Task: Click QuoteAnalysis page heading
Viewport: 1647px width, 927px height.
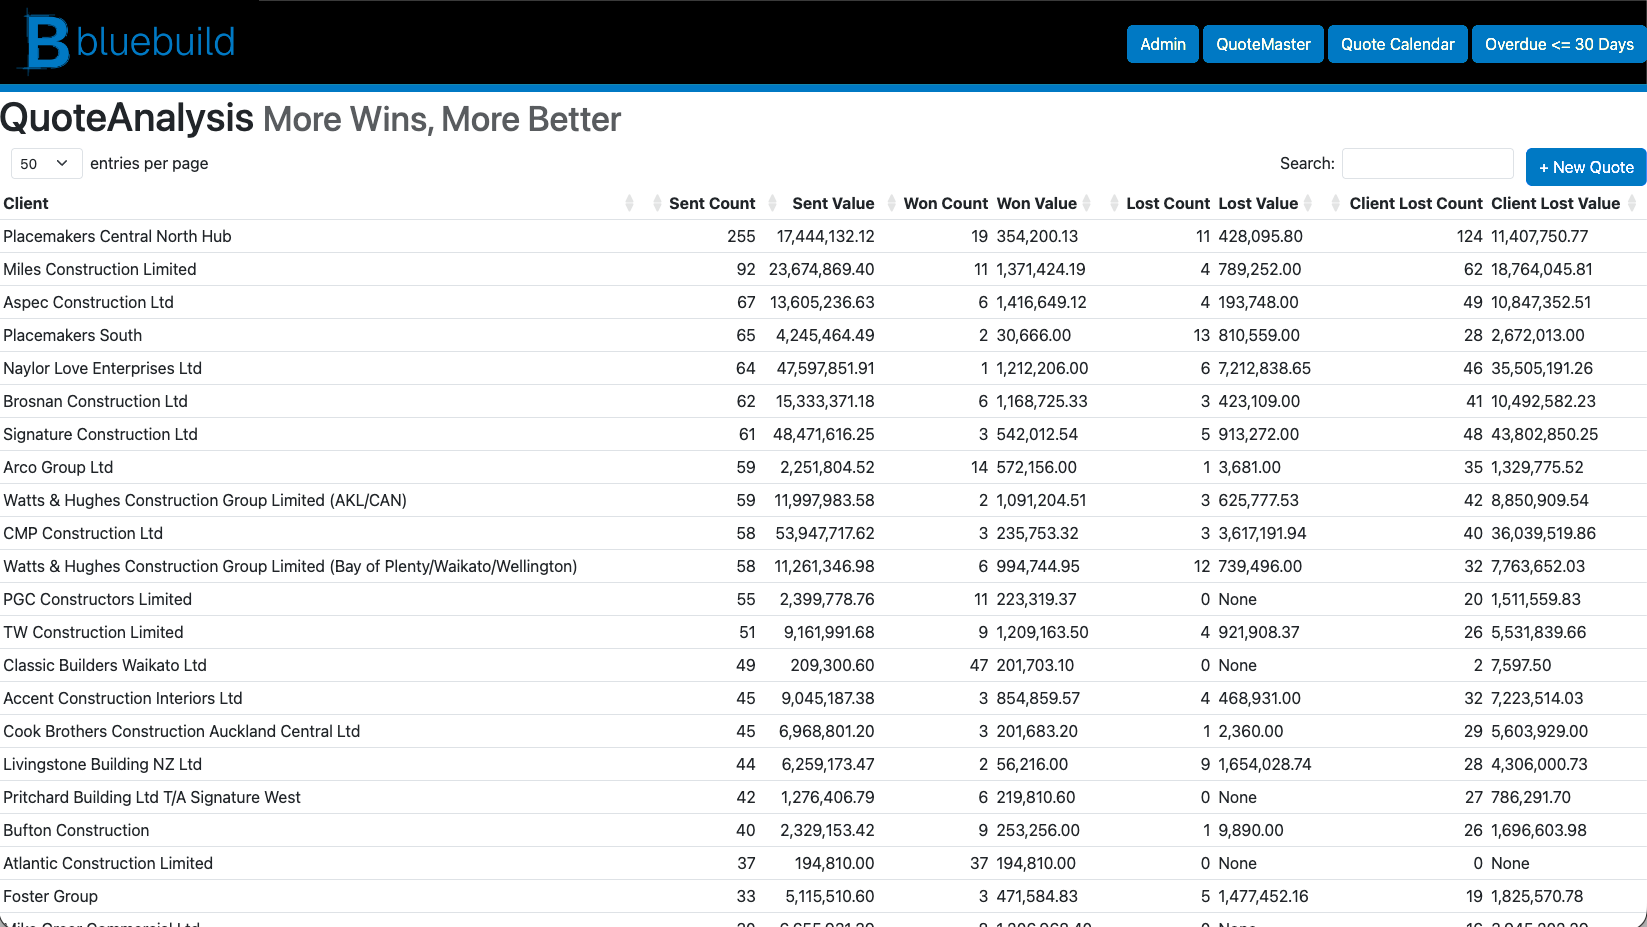Action: pyautogui.click(x=127, y=118)
